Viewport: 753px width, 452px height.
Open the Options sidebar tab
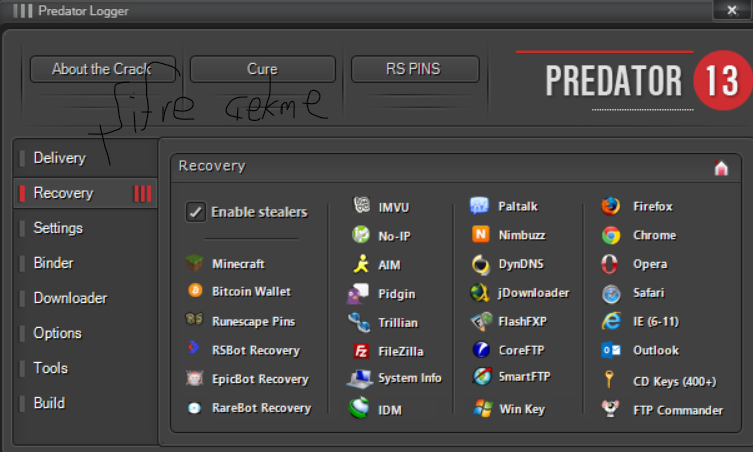(85, 333)
